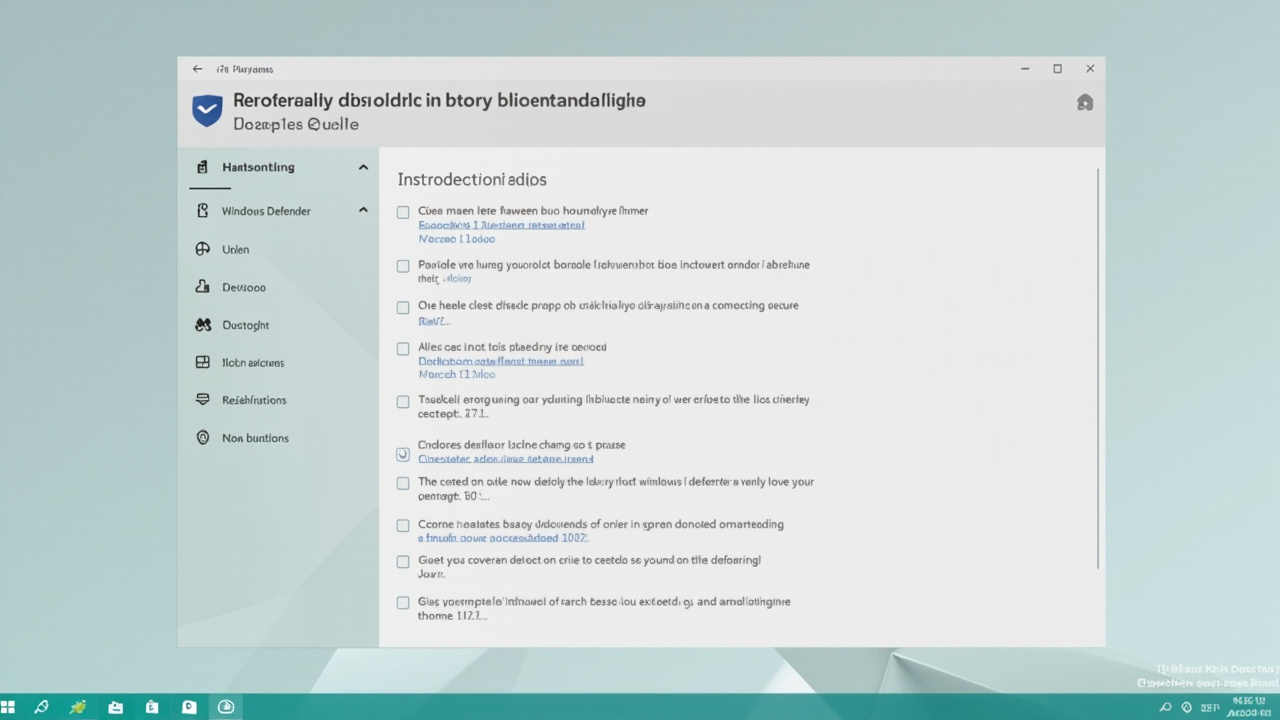Viewport: 1280px width, 720px height.
Task: Click the Ductoght sidebar icon
Action: 203,325
